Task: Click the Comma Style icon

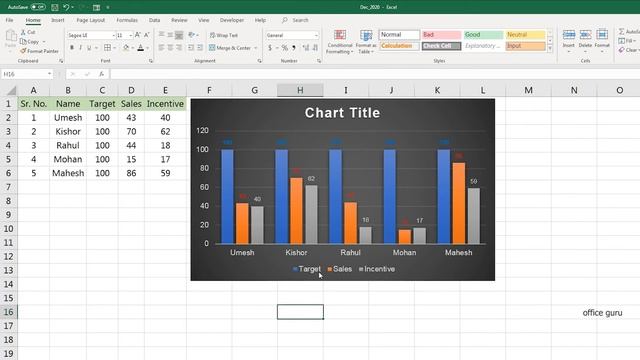Action: tap(293, 48)
